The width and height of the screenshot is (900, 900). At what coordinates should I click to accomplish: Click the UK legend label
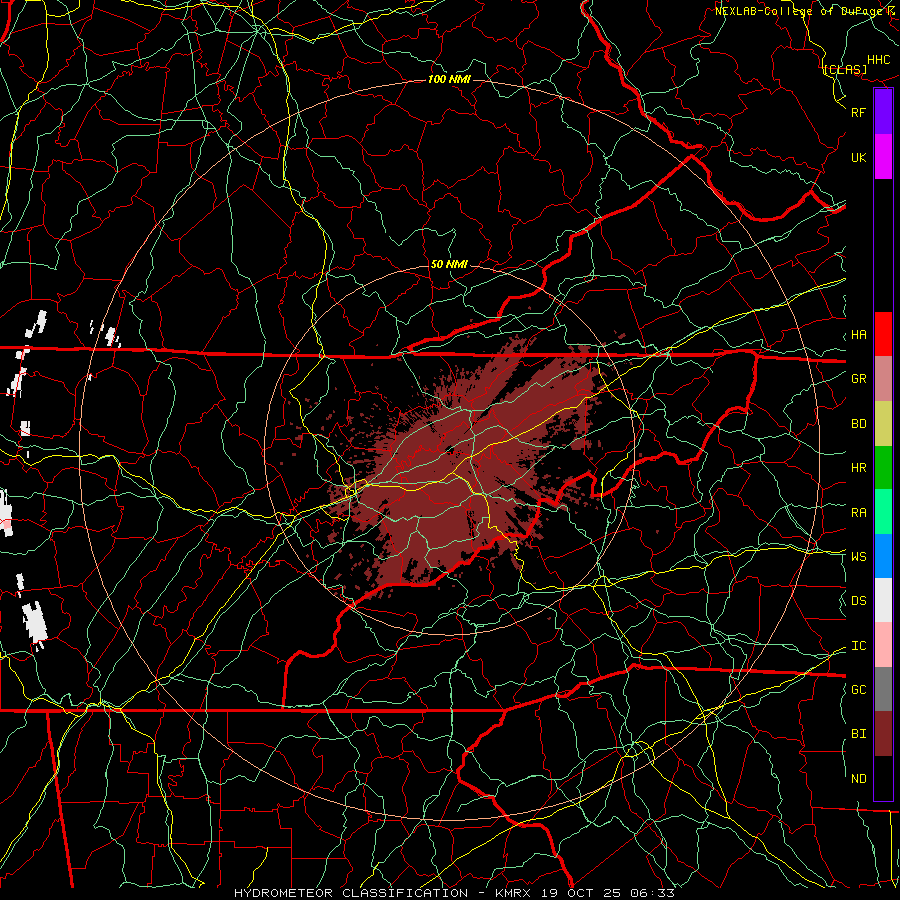click(858, 157)
